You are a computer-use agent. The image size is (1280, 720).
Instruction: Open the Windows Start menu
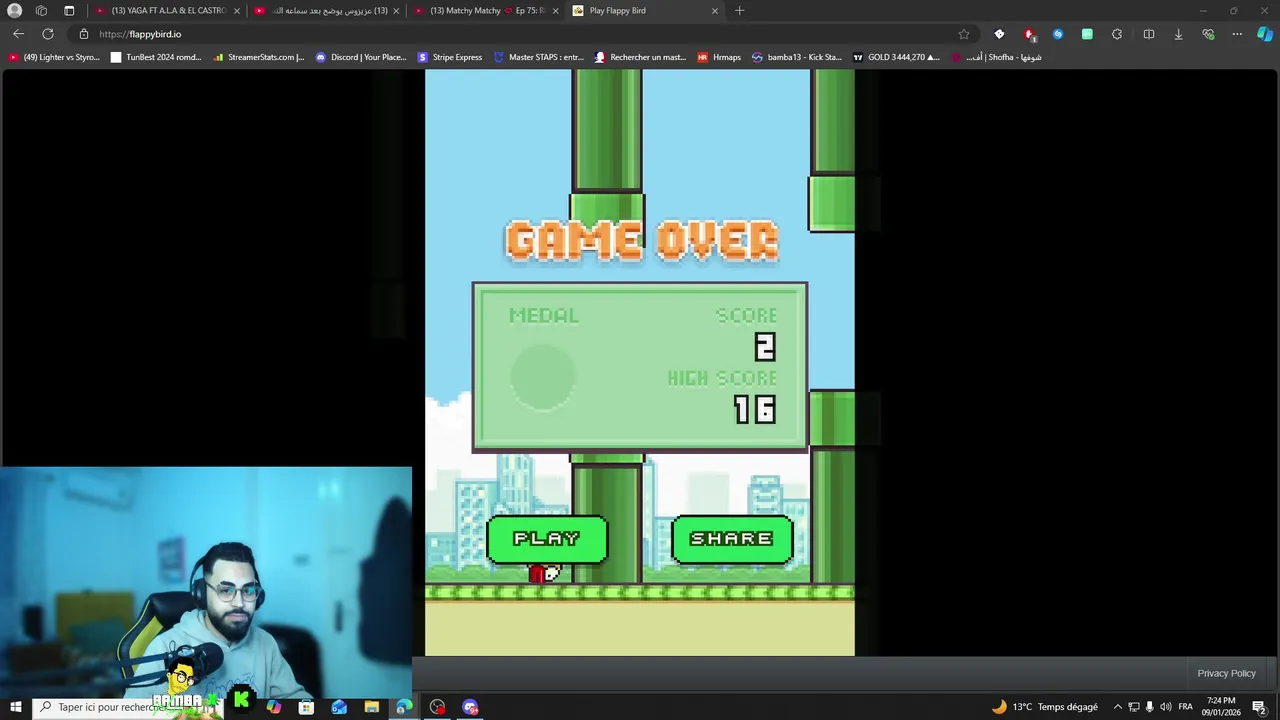click(15, 707)
